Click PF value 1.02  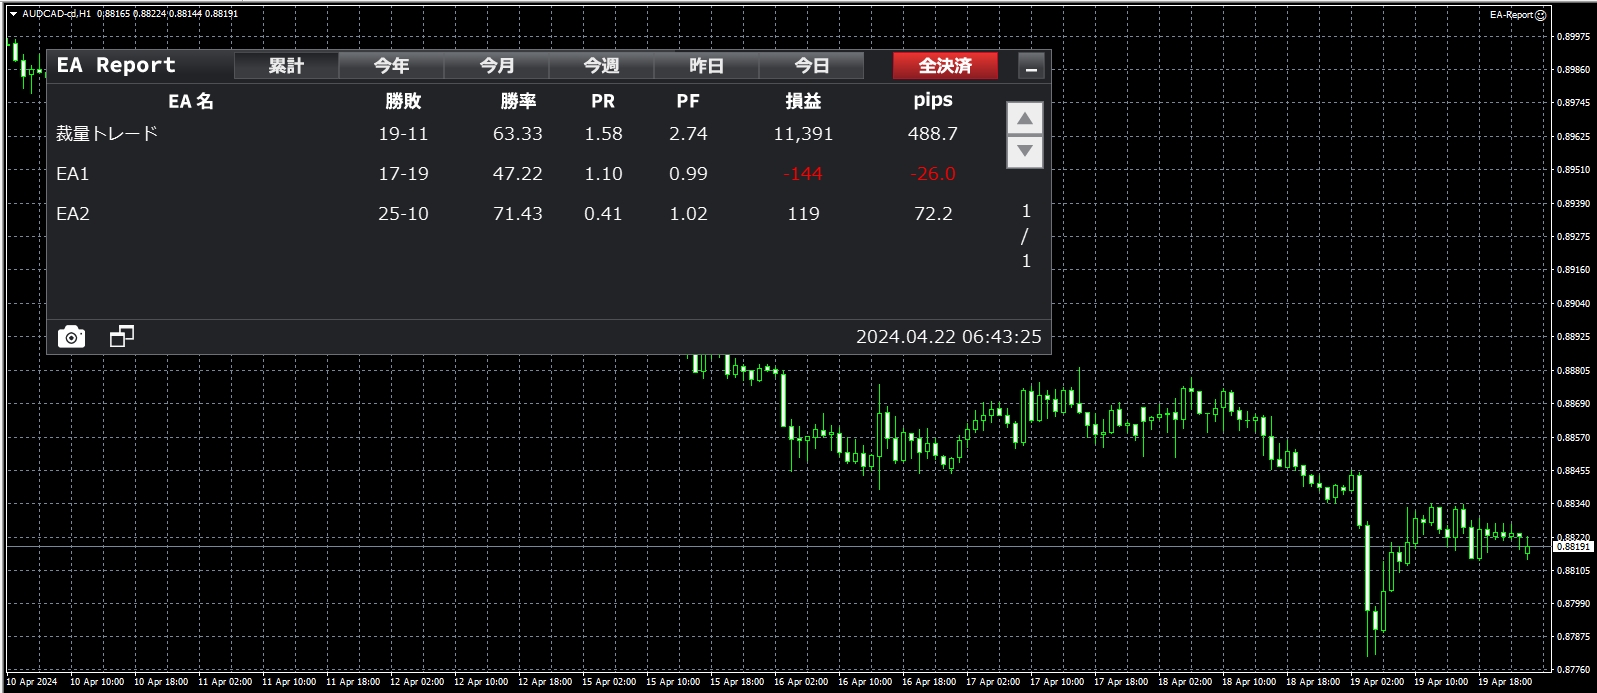click(688, 214)
